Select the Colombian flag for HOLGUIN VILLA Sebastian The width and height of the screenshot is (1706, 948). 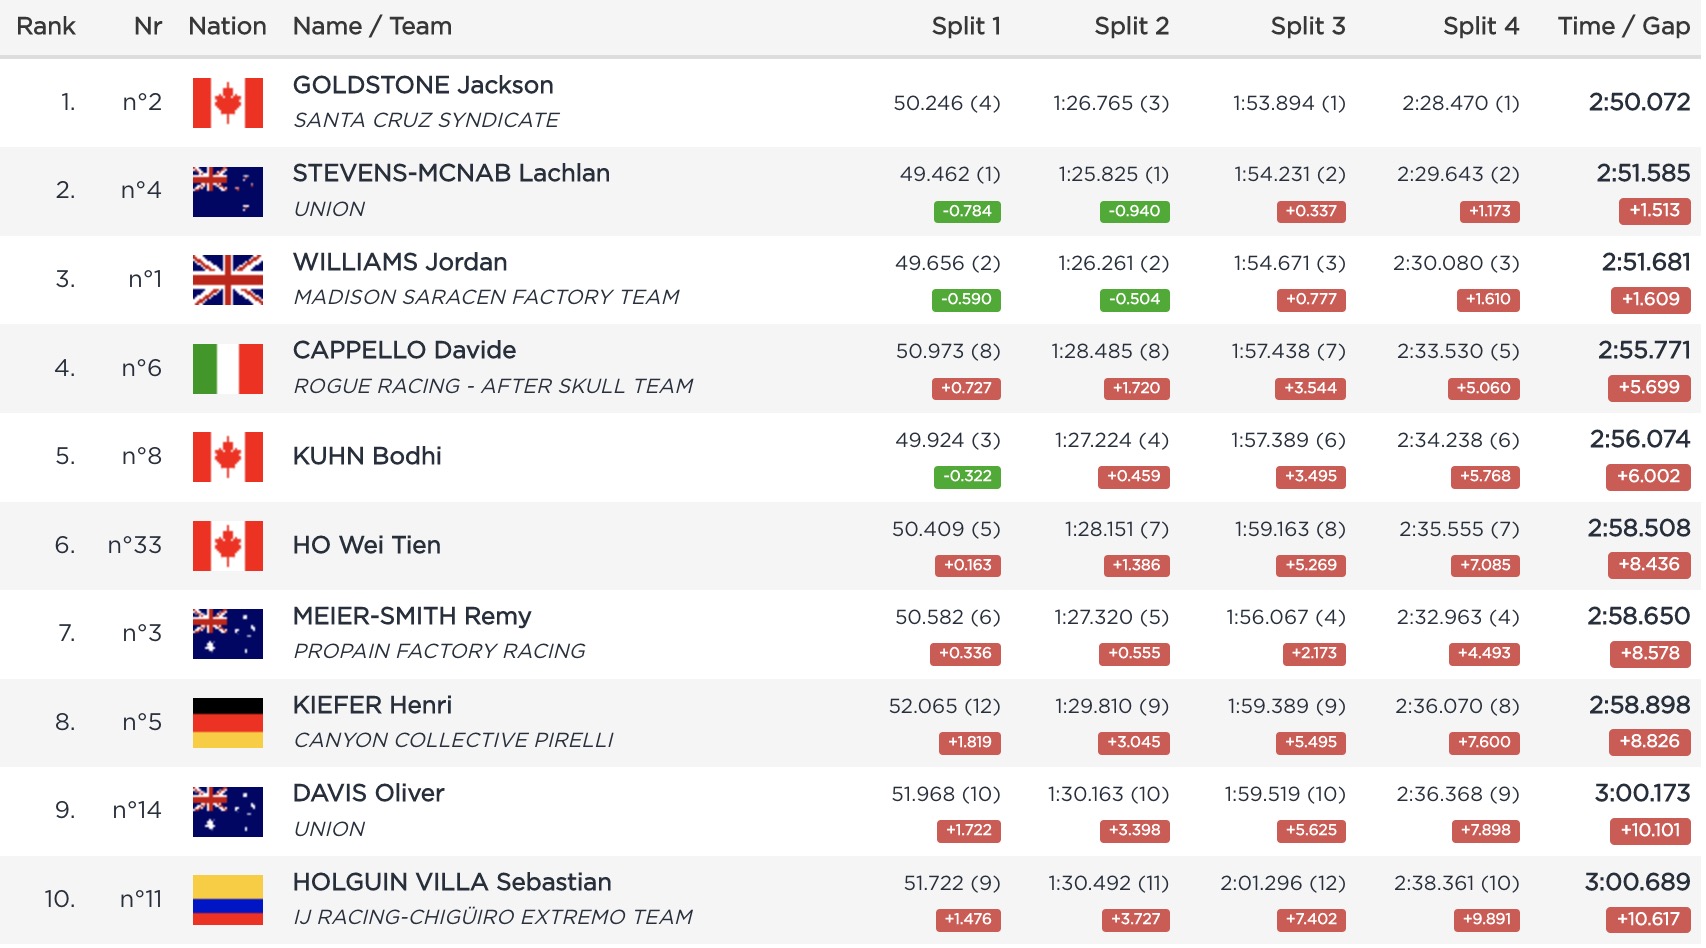coord(228,899)
